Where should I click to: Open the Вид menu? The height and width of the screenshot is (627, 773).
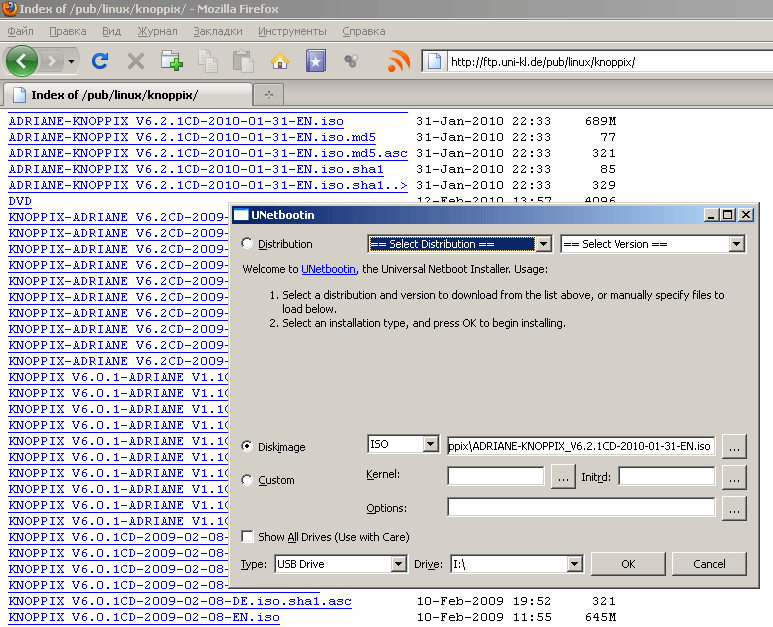coord(111,32)
